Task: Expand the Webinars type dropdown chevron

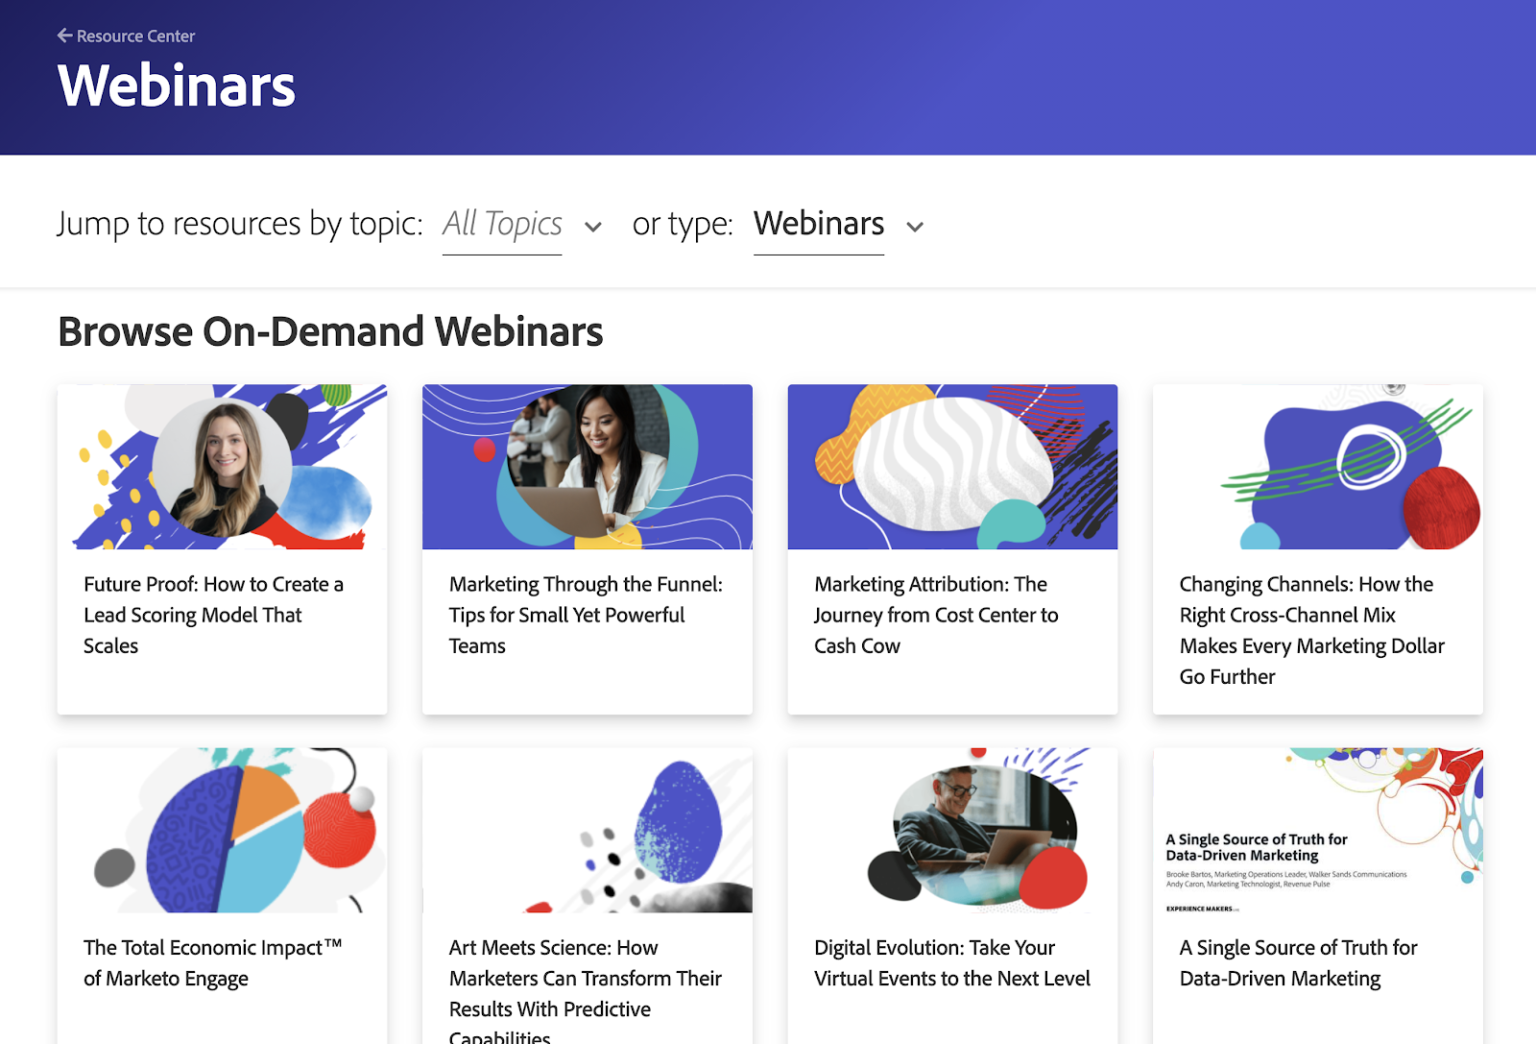Action: (x=914, y=227)
